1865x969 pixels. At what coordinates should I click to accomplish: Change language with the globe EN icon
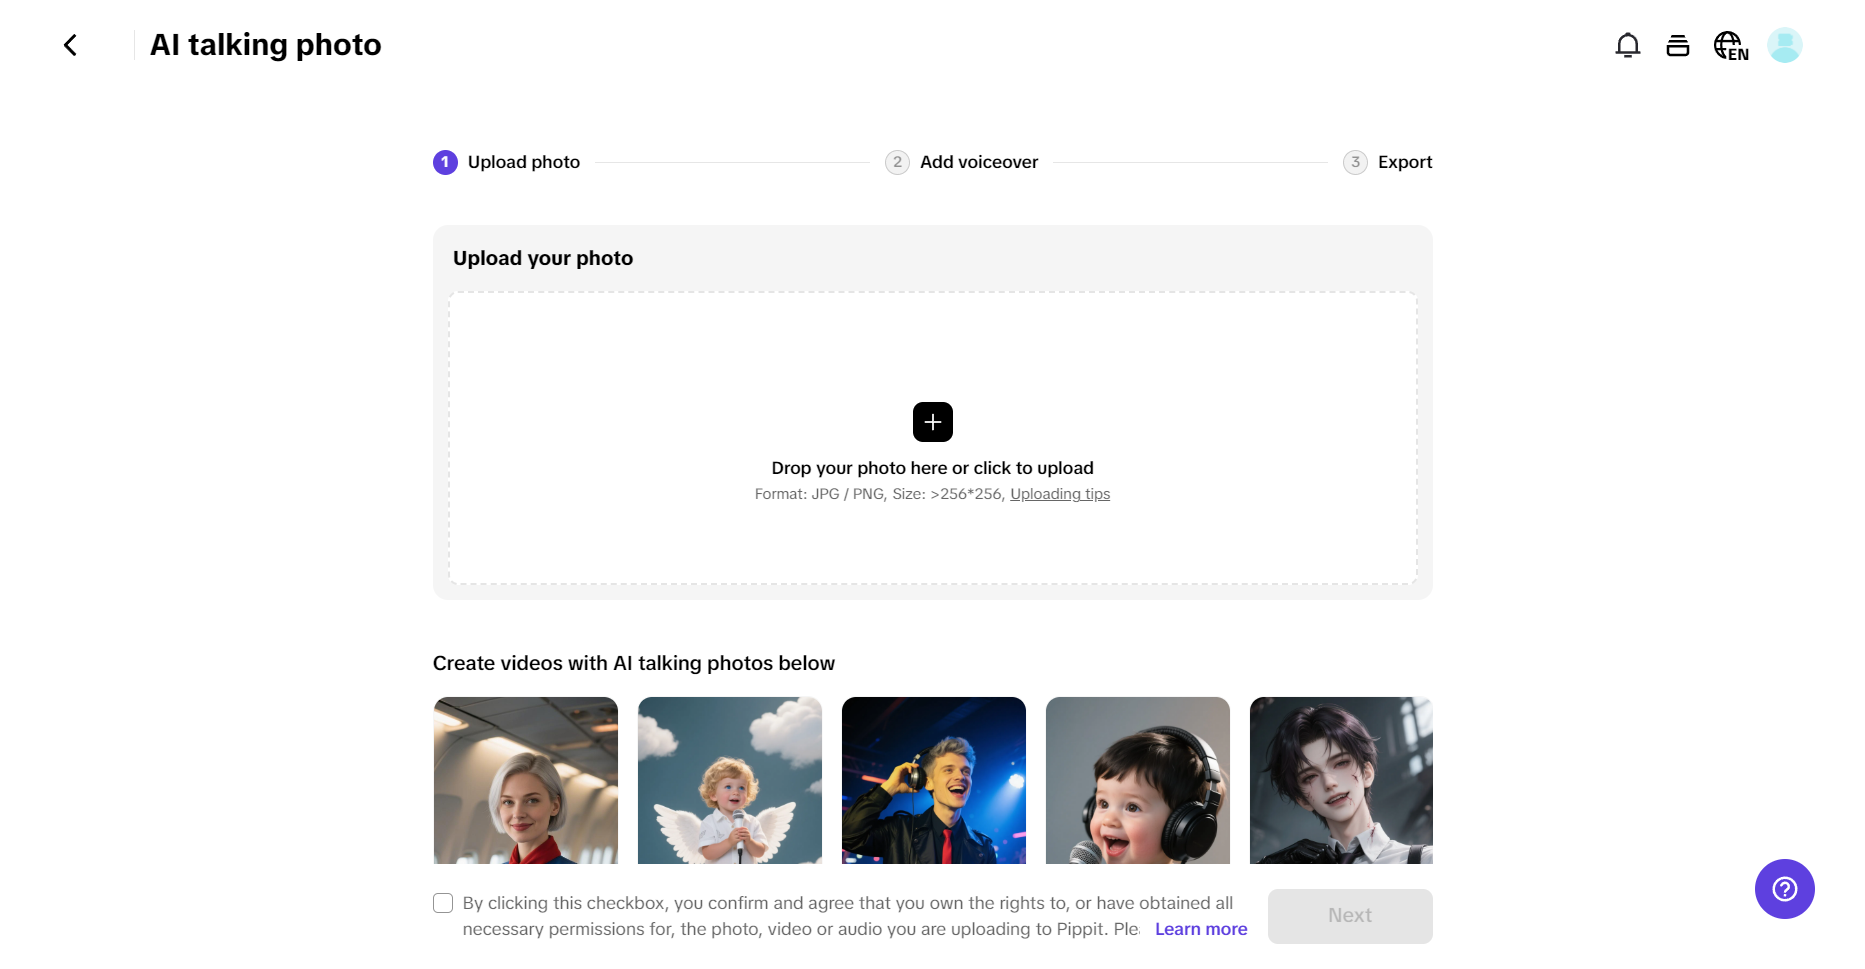1730,46
